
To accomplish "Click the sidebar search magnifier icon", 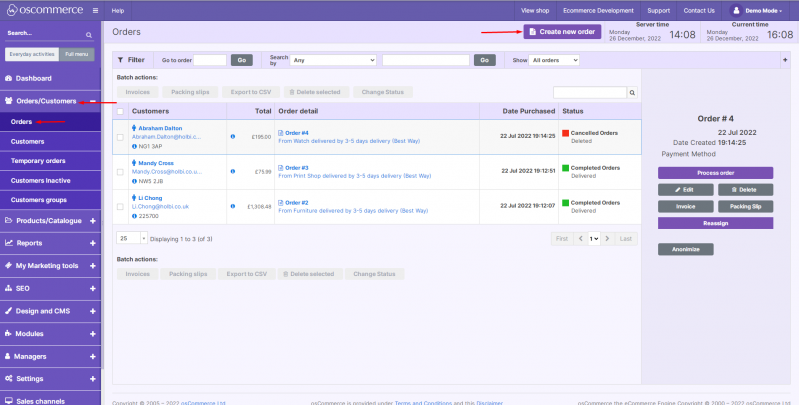I will [93, 33].
